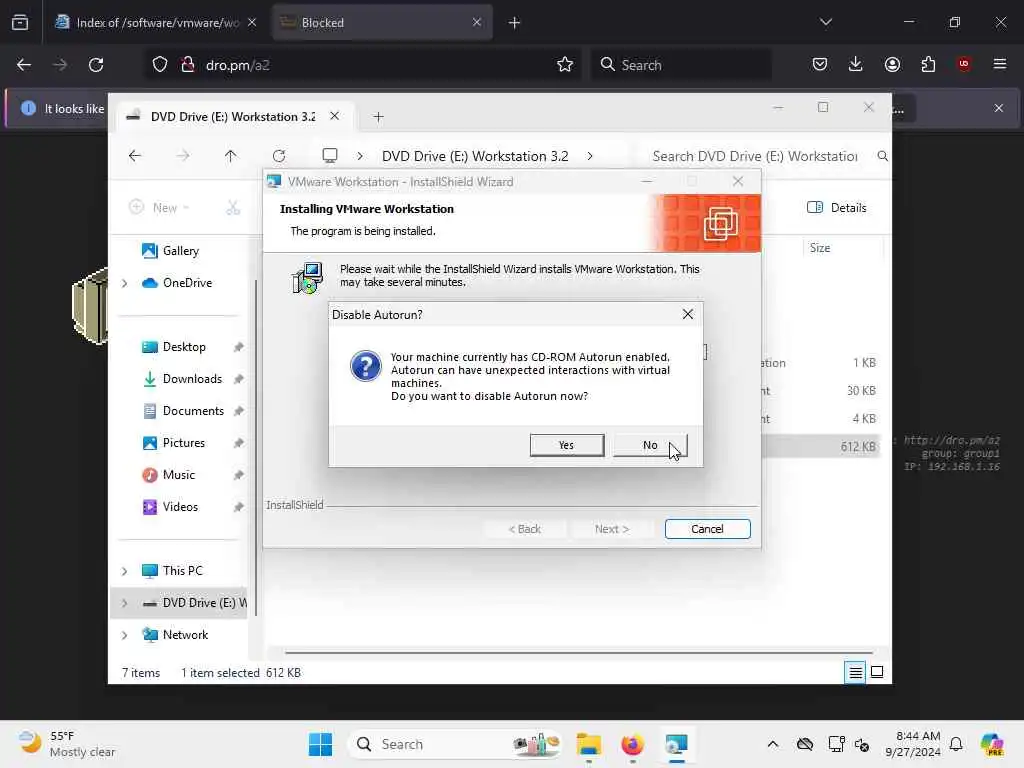Click the dro.pm/a2 address bar
The width and height of the screenshot is (1024, 768).
pos(362,65)
